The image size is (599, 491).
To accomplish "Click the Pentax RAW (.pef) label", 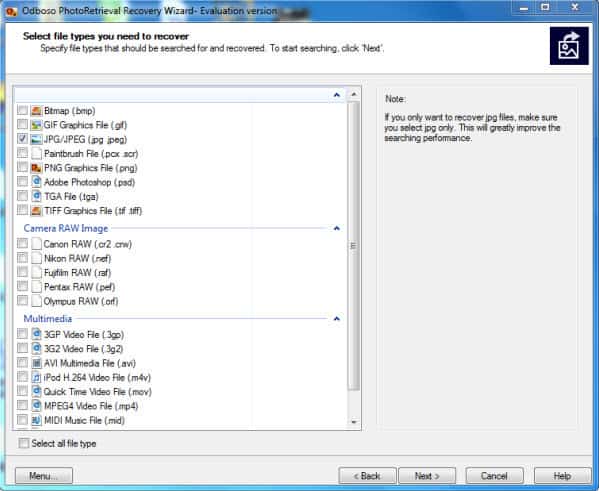I will point(79,287).
